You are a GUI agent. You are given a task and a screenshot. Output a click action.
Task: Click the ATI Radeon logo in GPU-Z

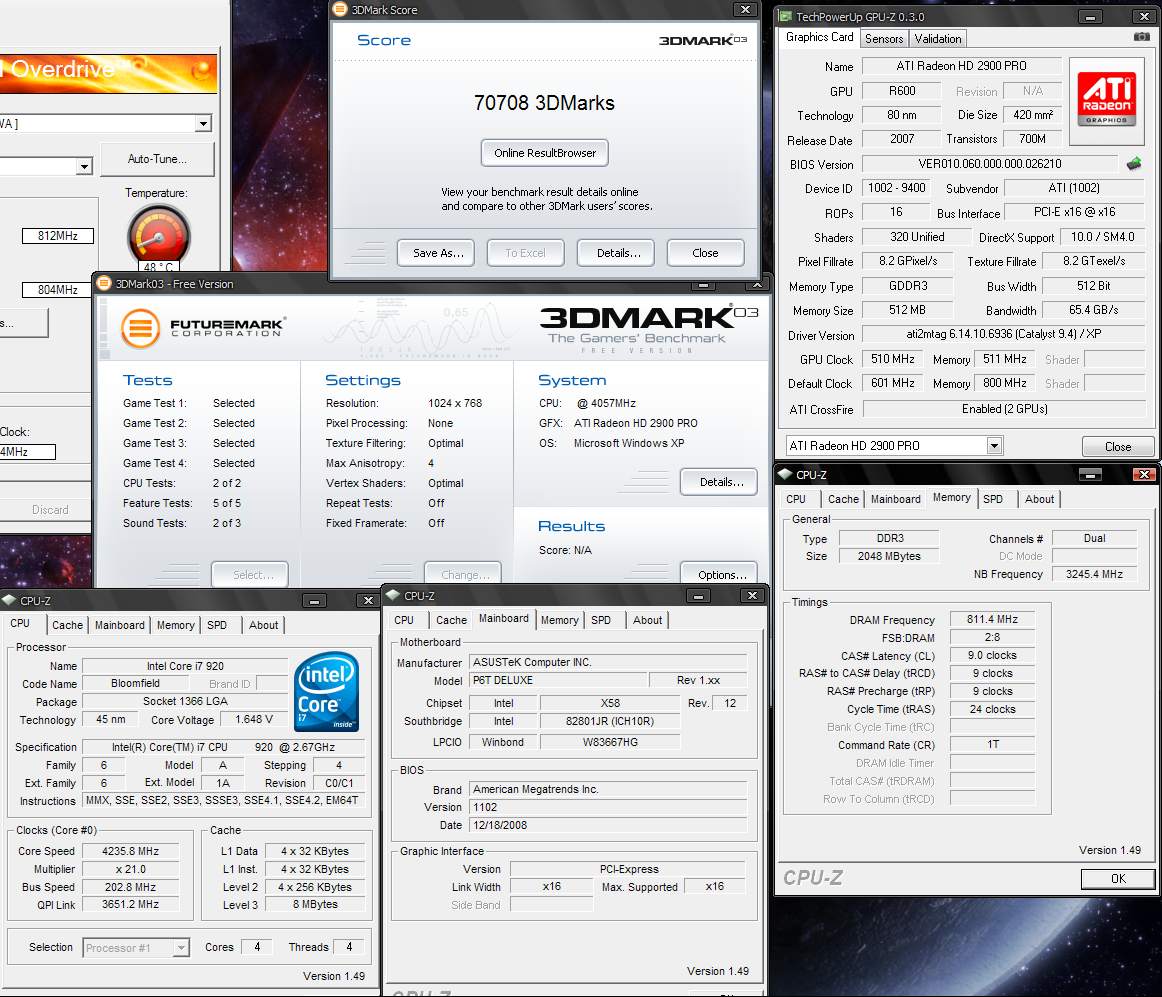[x=1106, y=99]
